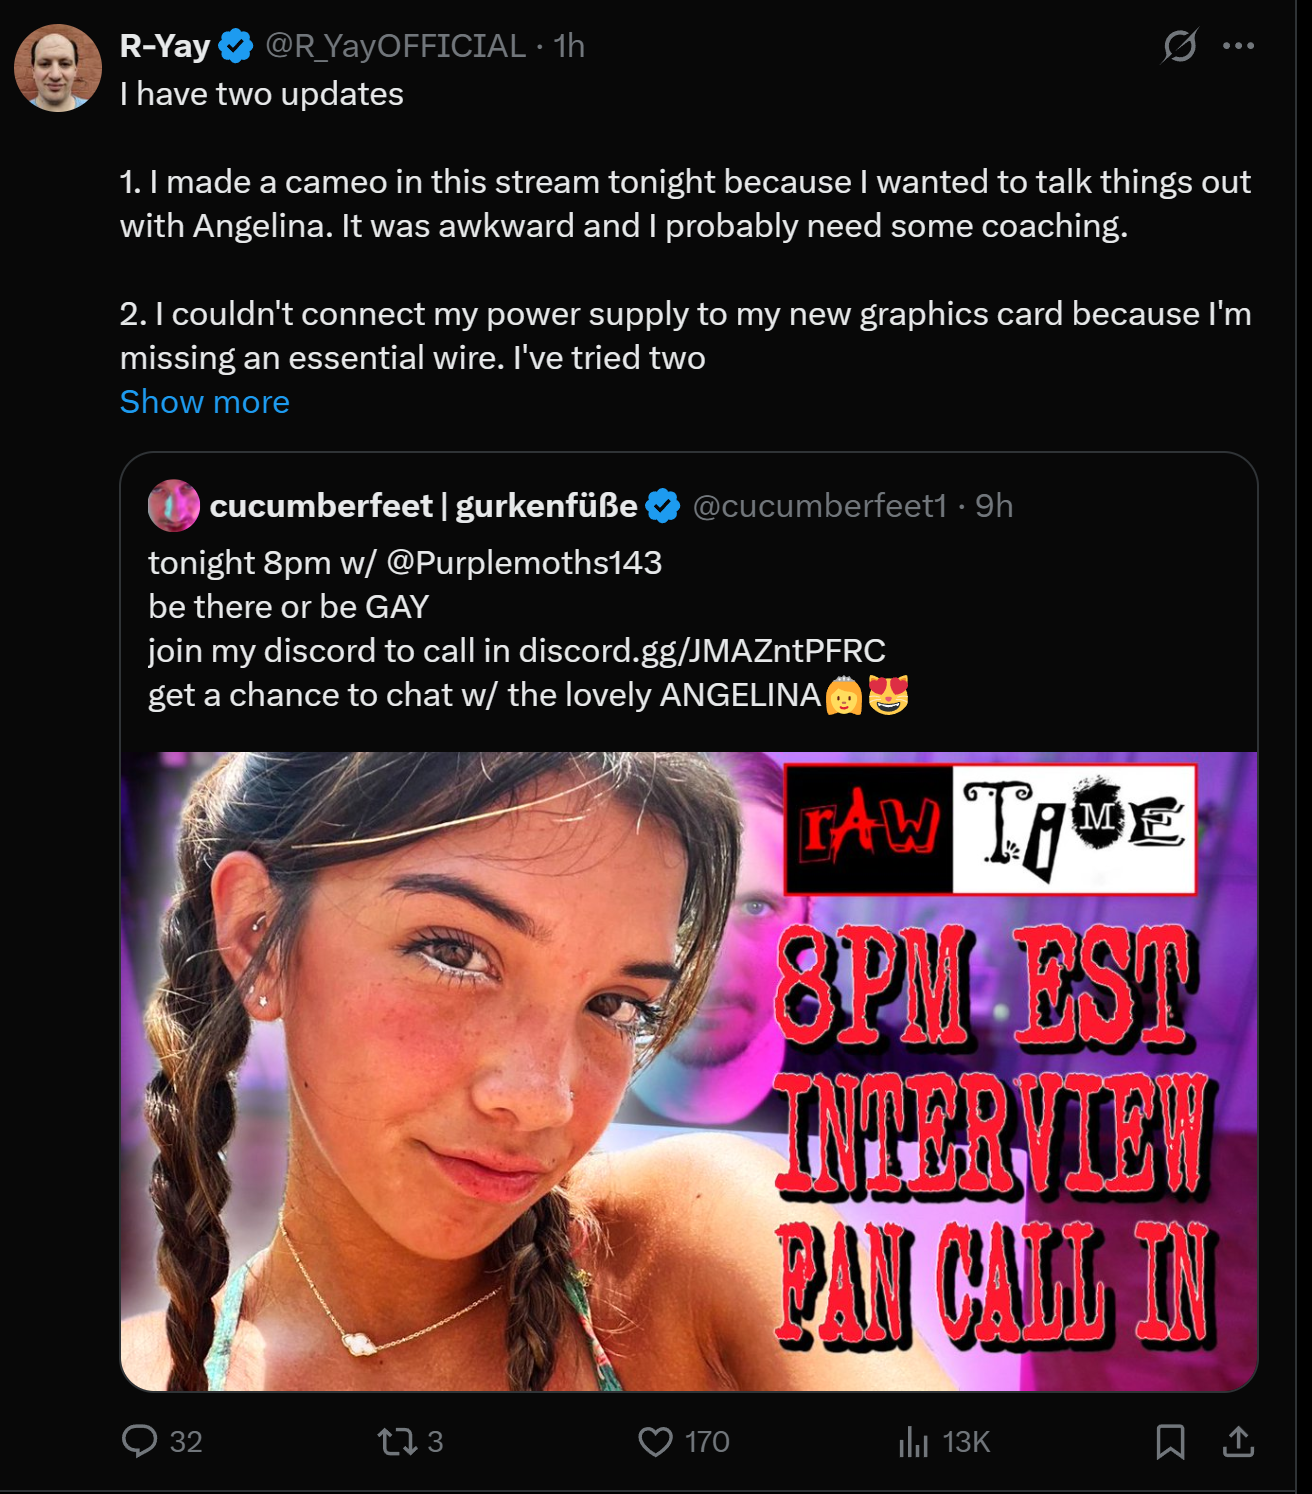This screenshot has height=1494, width=1312.
Task: Click cucumberfeet | gurkenfüße display name
Action: coord(423,506)
